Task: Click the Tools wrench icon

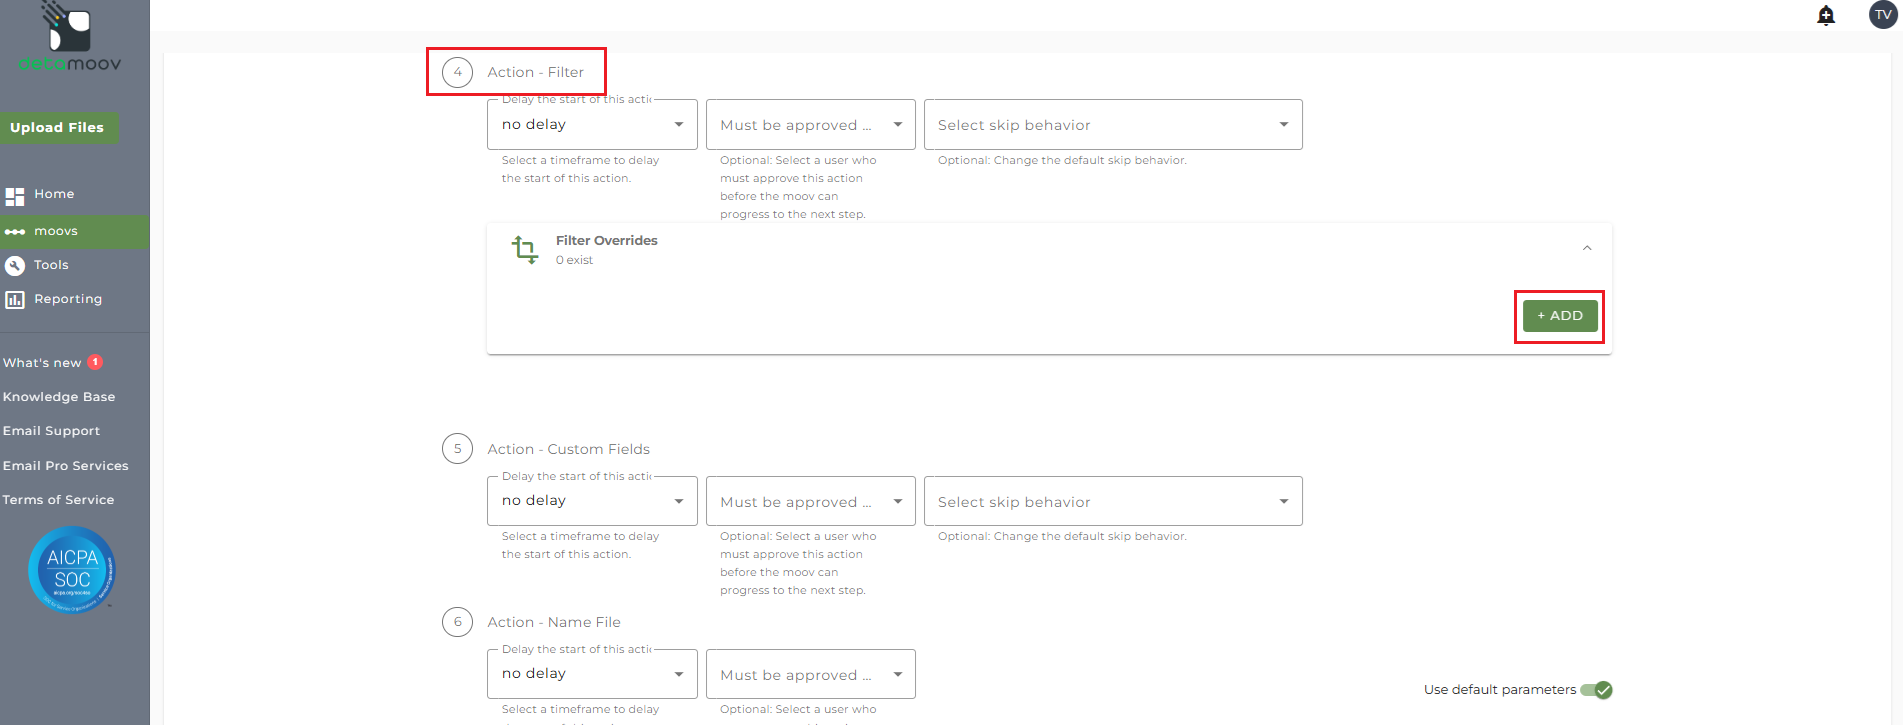Action: pyautogui.click(x=15, y=266)
